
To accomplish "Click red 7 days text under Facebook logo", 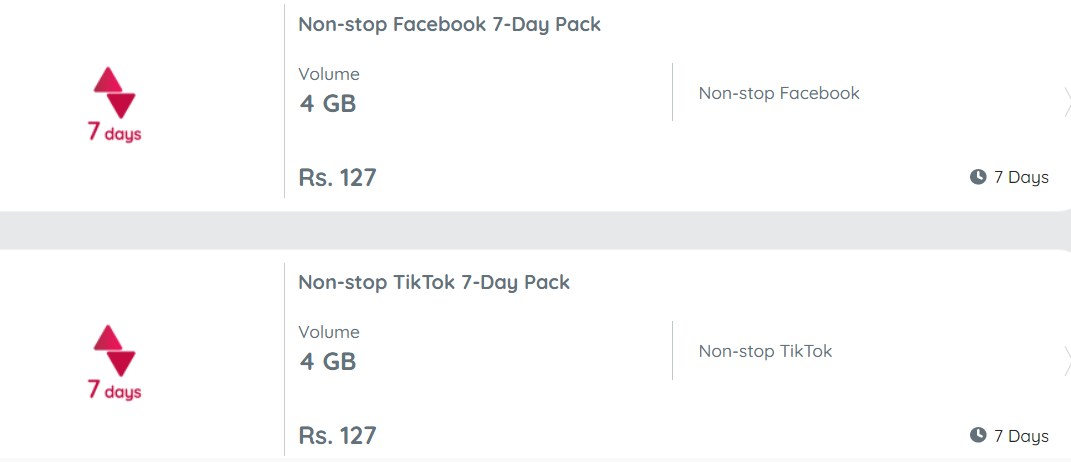I will pos(114,132).
